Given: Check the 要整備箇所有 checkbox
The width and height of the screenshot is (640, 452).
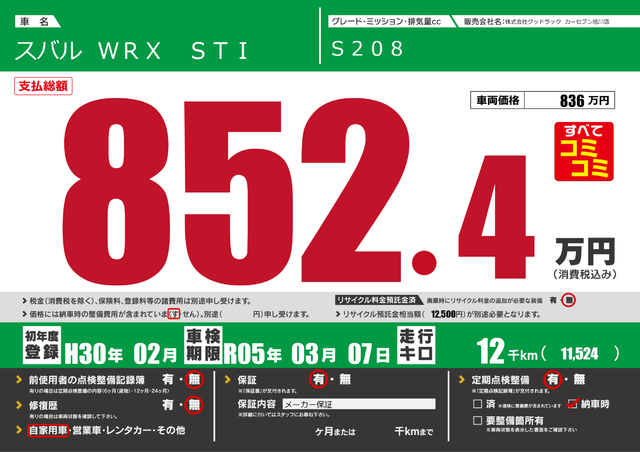Looking at the screenshot, I should [x=477, y=421].
